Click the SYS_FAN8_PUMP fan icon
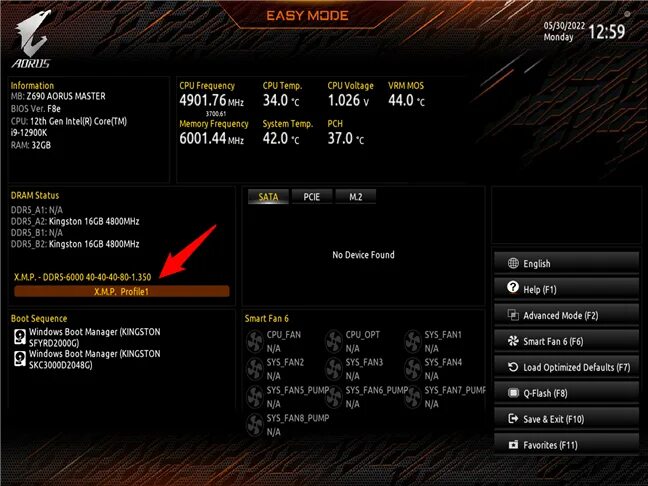The image size is (648, 486). [255, 424]
